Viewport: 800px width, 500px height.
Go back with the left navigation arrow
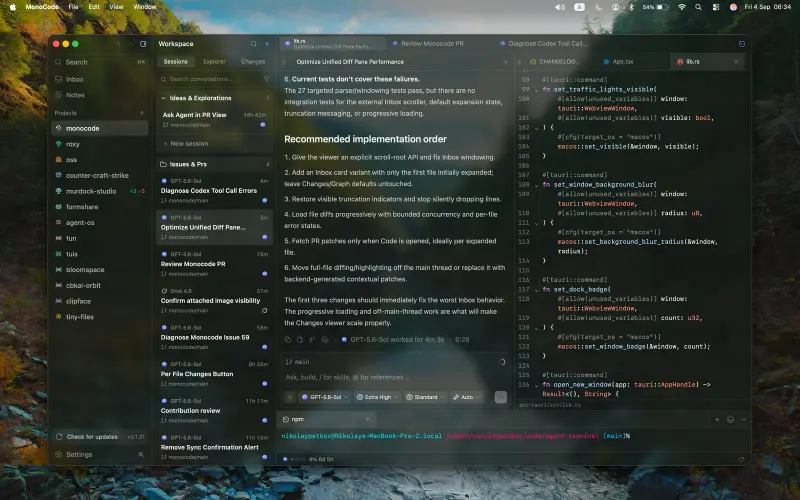pos(118,44)
